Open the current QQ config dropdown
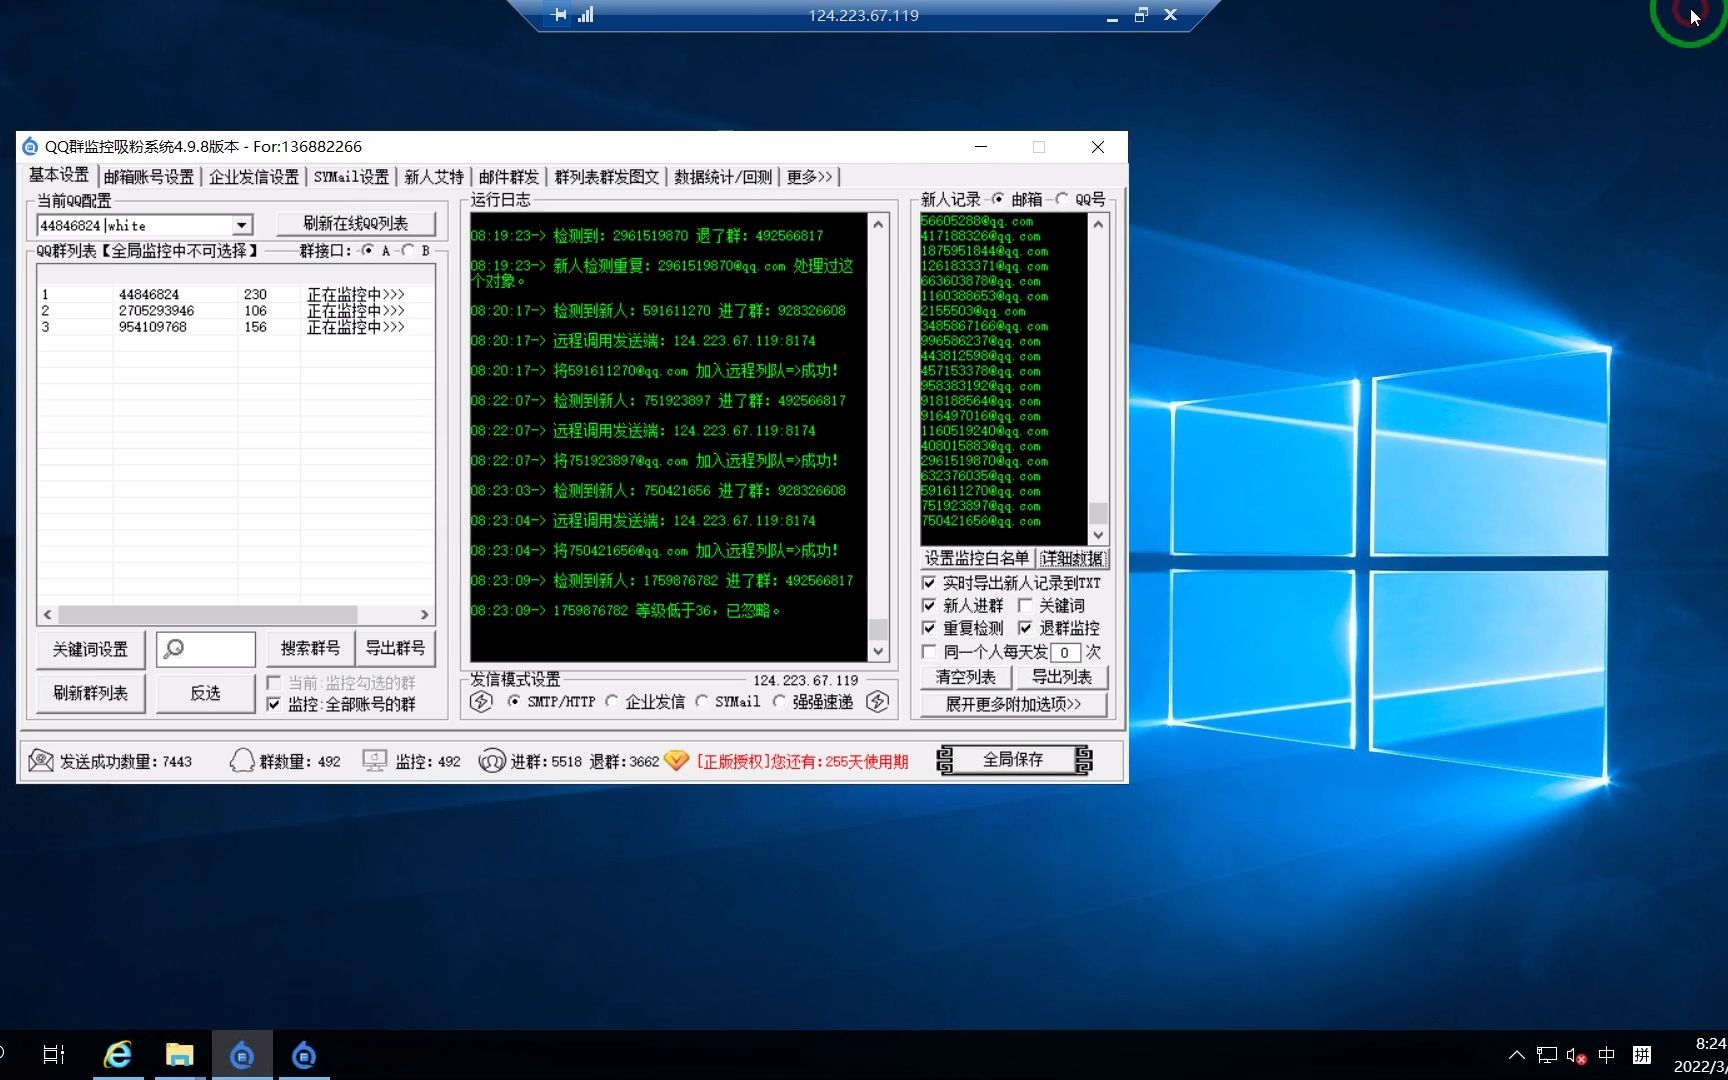The width and height of the screenshot is (1728, 1080). coord(242,226)
